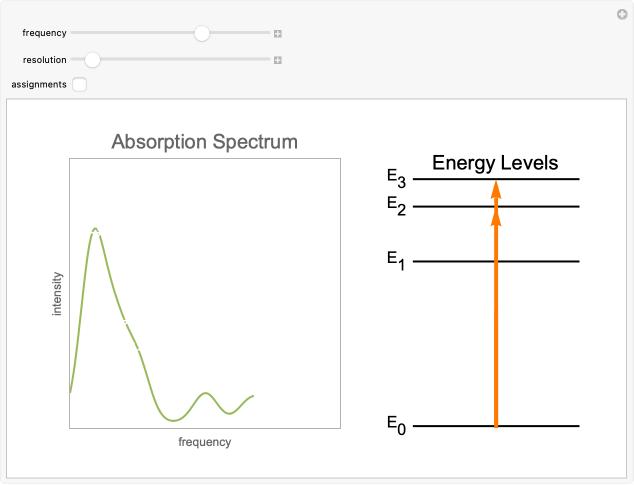This screenshot has width=634, height=485.
Task: Select the E3 energy level label
Action: coord(397,179)
